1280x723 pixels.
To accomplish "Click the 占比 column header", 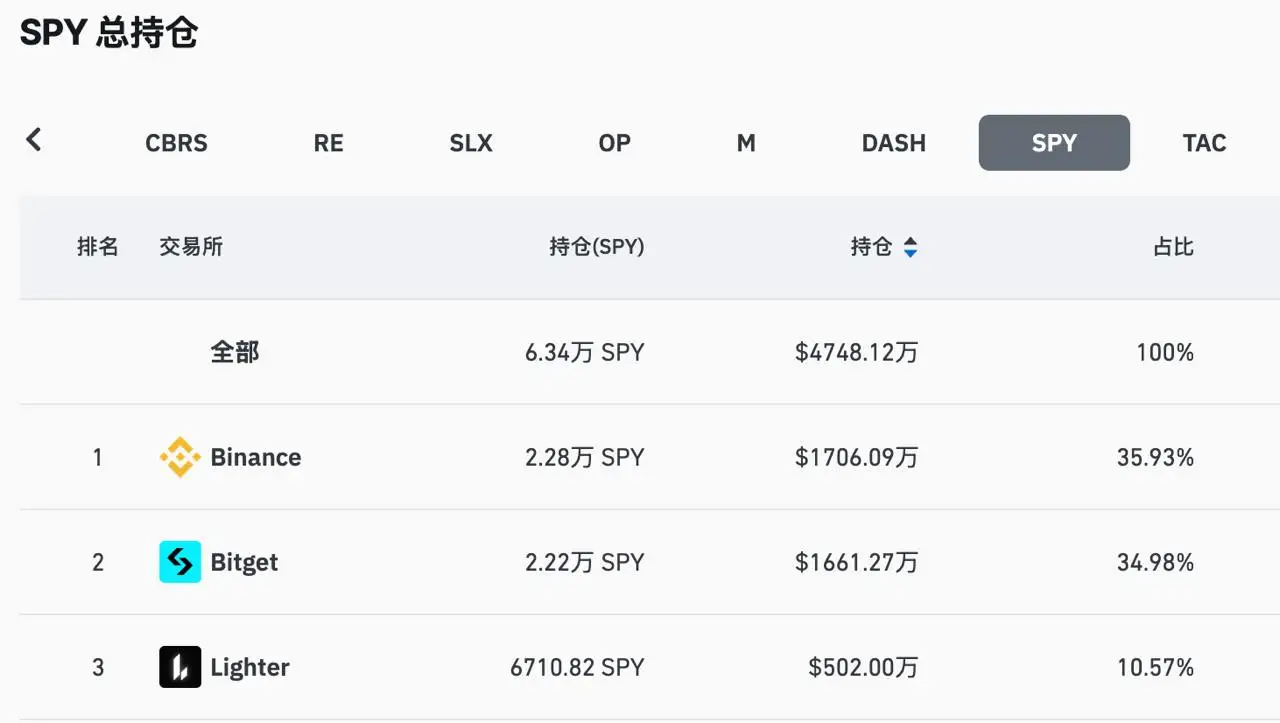I will coord(1173,247).
